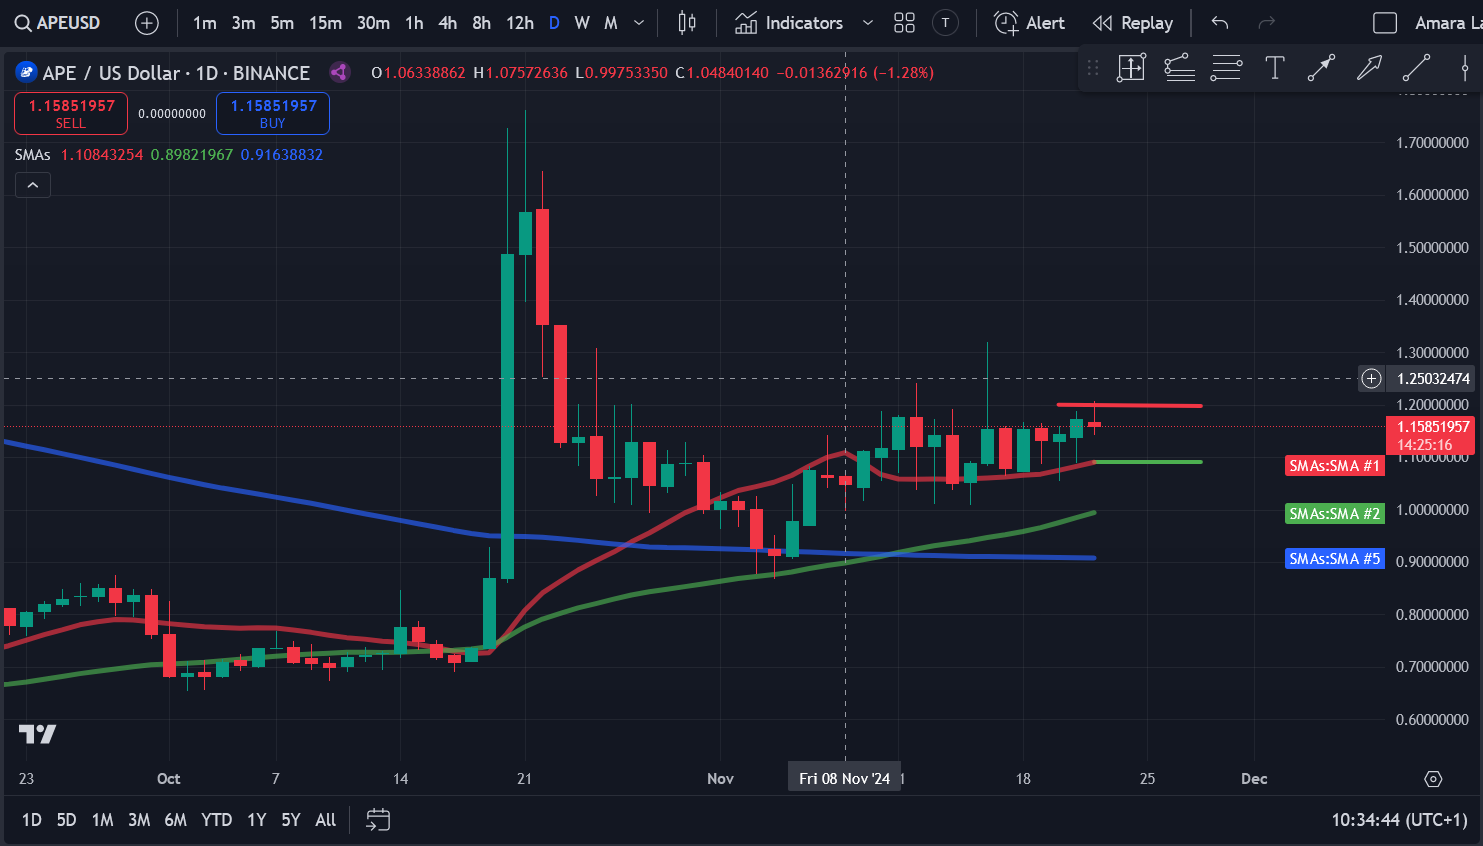
Task: Set date range to 5D
Action: tap(66, 820)
